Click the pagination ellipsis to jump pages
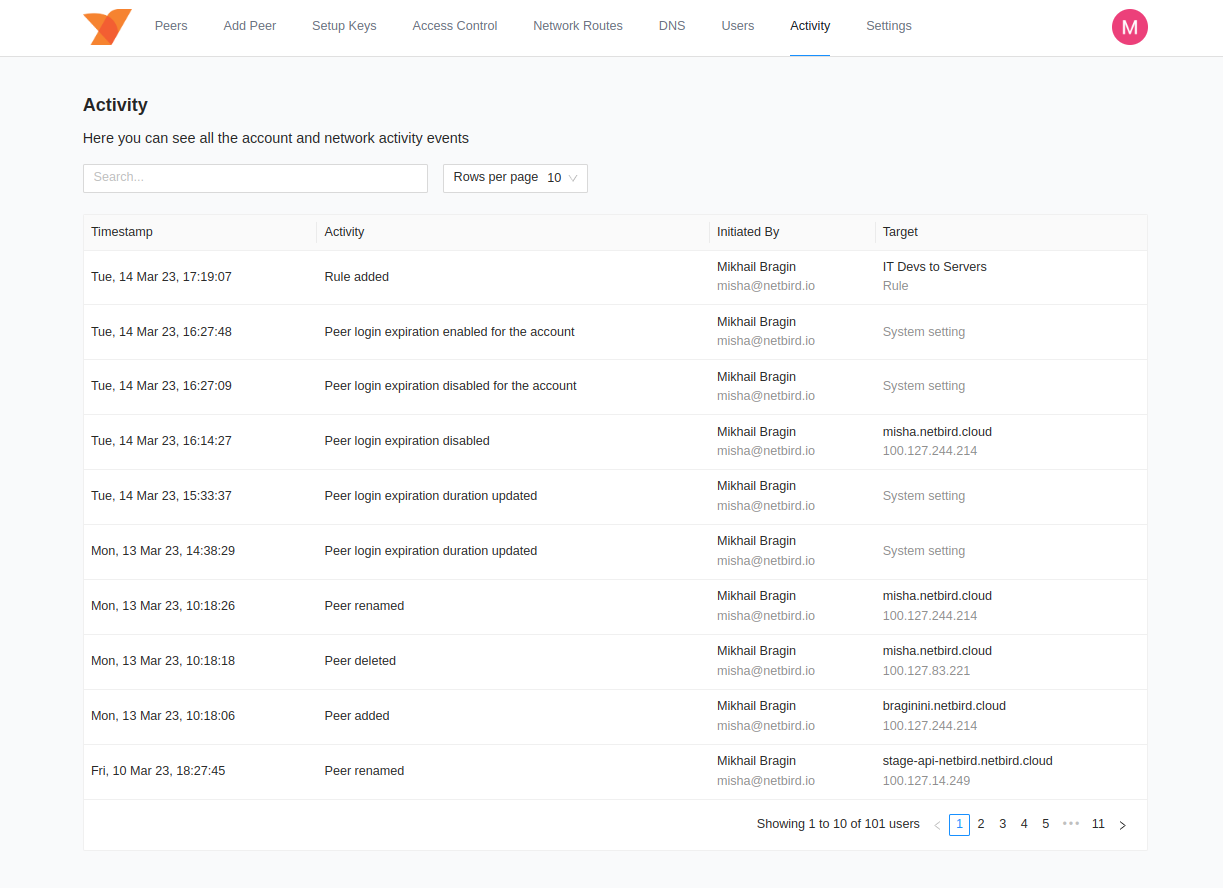Image resolution: width=1223 pixels, height=888 pixels. point(1071,824)
